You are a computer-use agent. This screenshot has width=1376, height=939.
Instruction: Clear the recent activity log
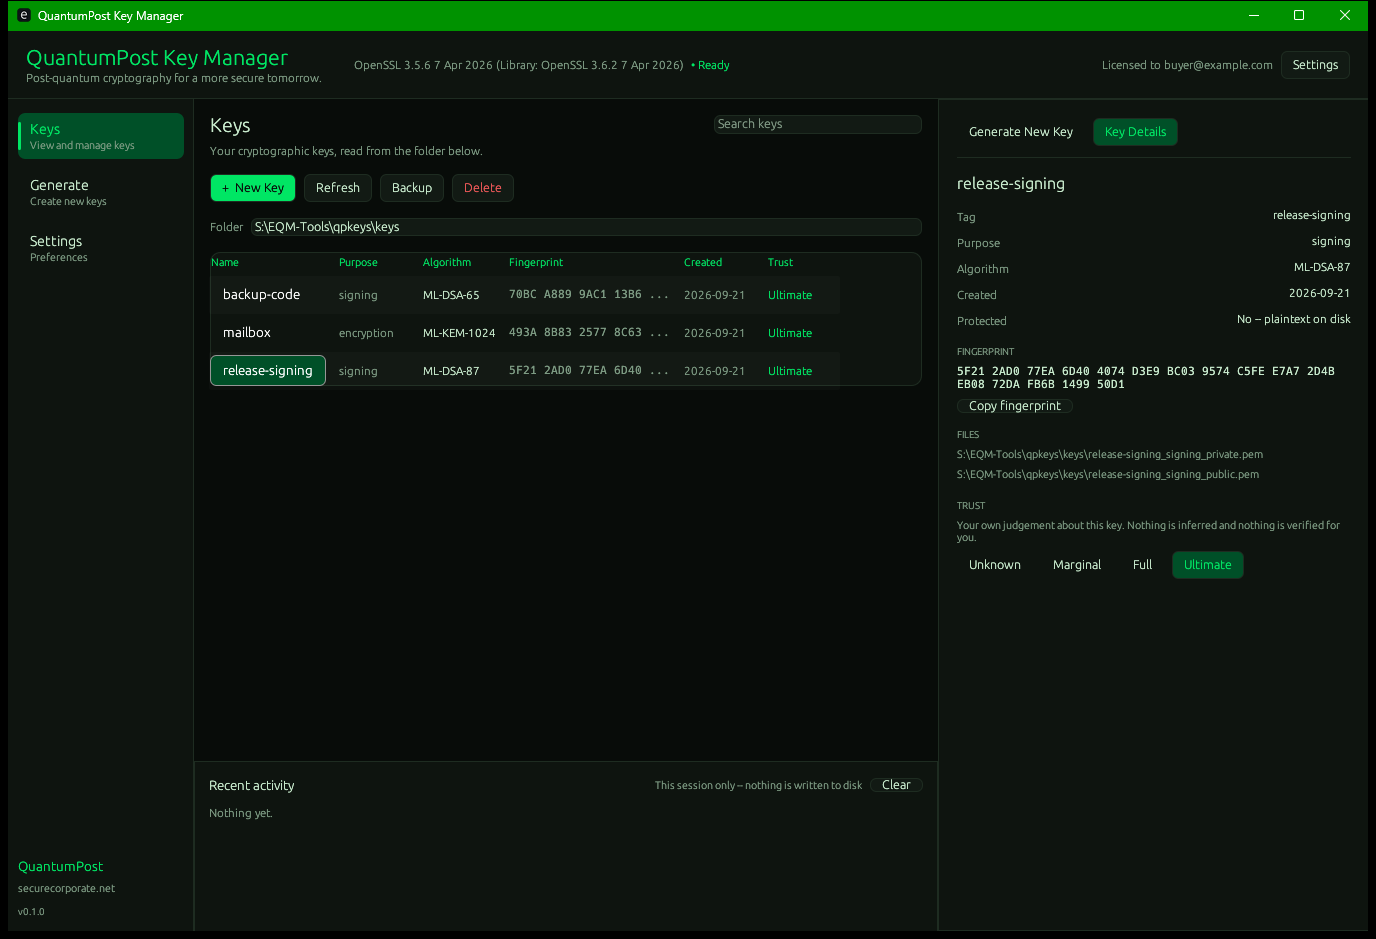coord(896,785)
